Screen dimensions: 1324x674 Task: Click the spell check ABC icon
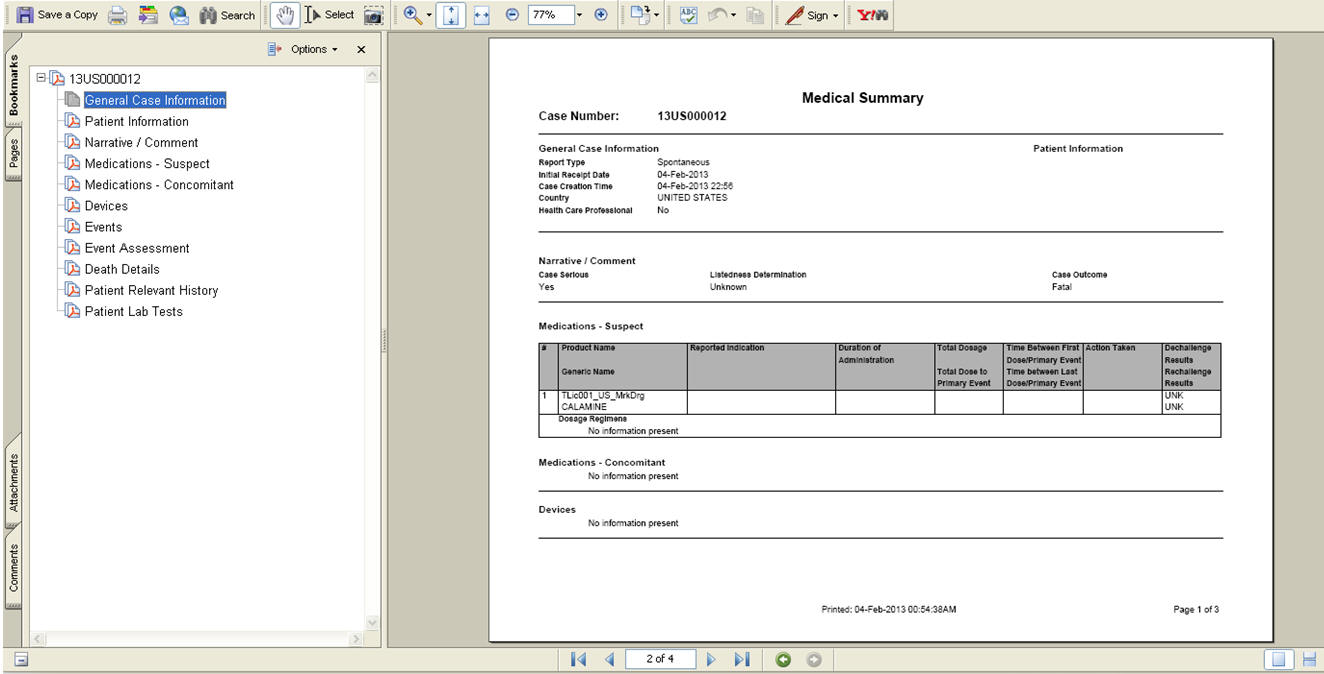(687, 14)
